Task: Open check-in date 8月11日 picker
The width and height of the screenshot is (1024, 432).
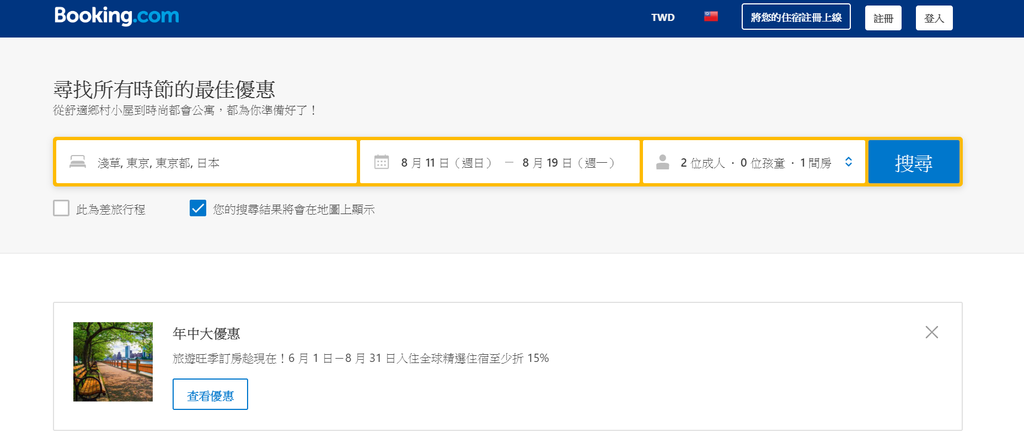Action: point(447,162)
